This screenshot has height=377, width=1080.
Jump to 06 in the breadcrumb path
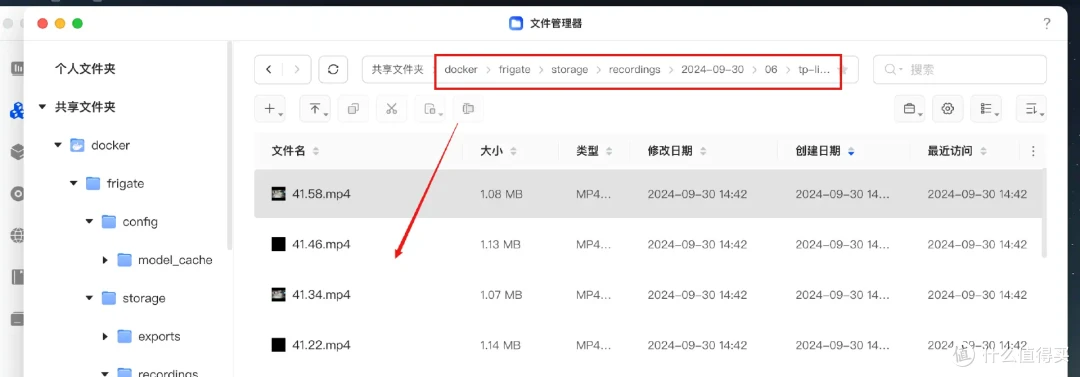tap(771, 70)
